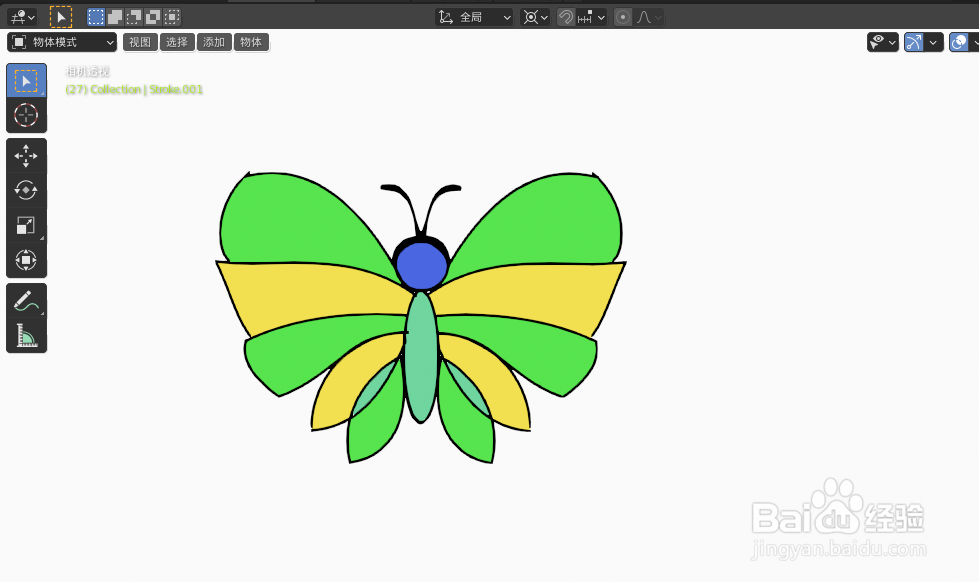Select the Move tool

[26, 155]
